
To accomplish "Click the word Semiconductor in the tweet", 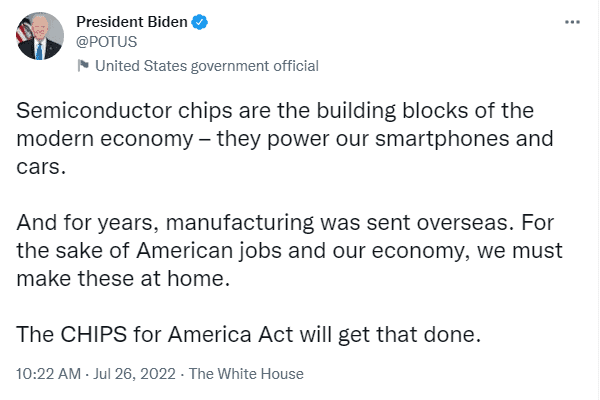I will (x=94, y=111).
